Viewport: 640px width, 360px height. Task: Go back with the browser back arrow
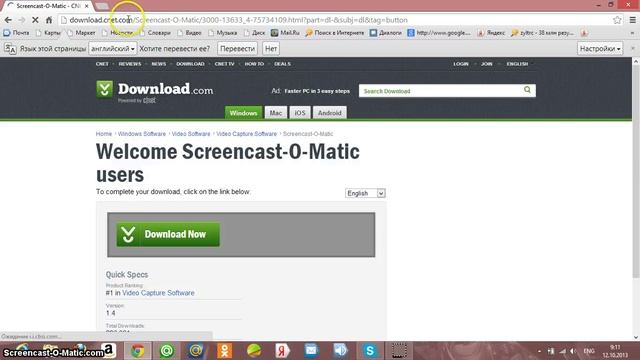pyautogui.click(x=8, y=20)
